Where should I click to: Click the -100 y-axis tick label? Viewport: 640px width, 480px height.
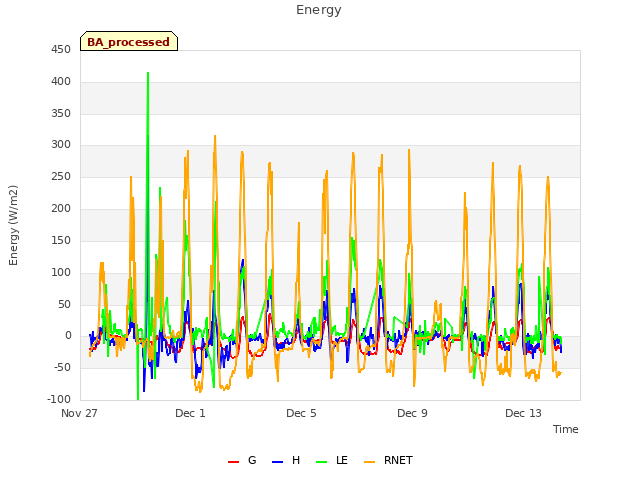pos(59,399)
